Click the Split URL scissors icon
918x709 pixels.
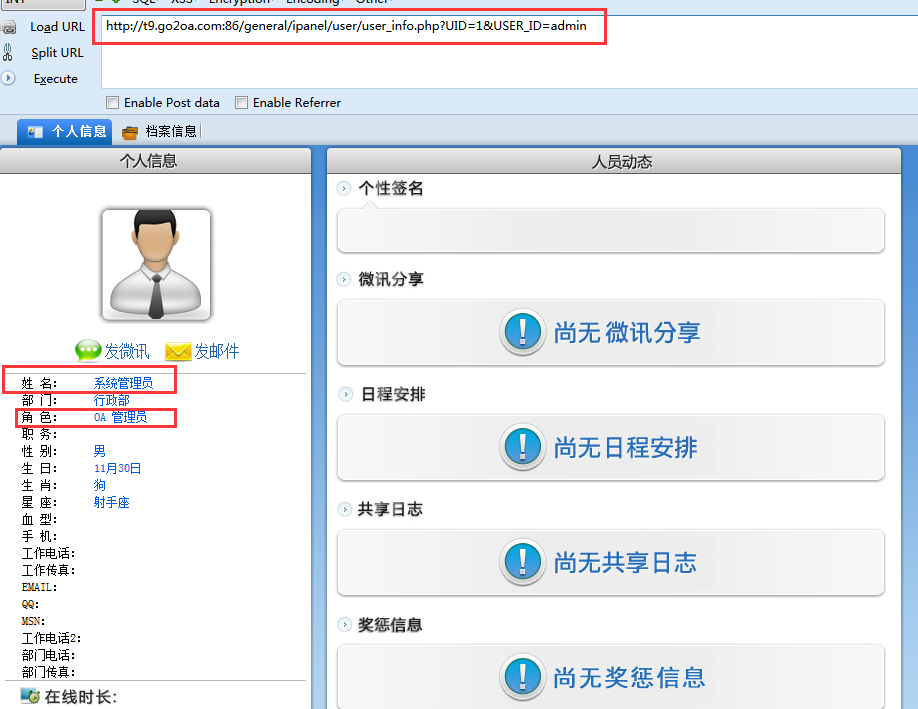pyautogui.click(x=8, y=52)
